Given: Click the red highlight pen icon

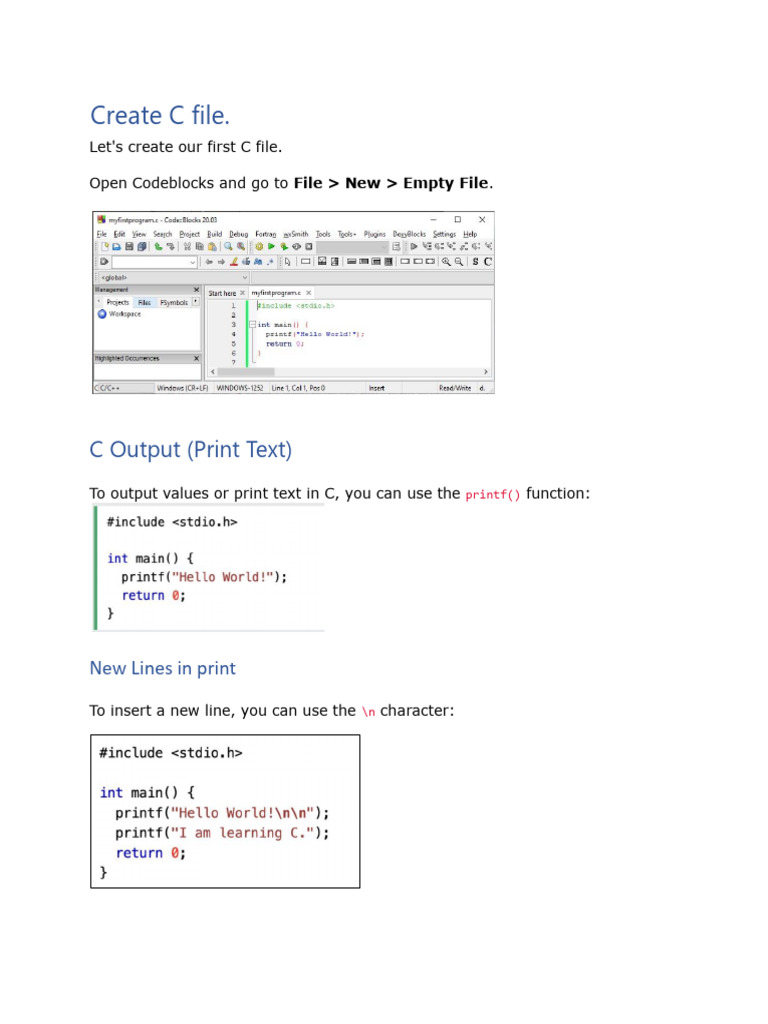Looking at the screenshot, I should click(234, 262).
